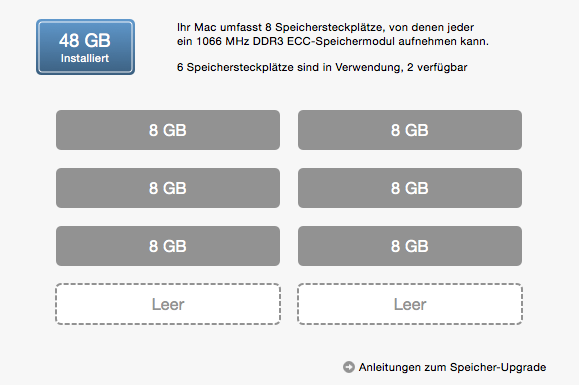Select the 8 GB slot in second row, left column
The image size is (579, 385).
click(168, 188)
